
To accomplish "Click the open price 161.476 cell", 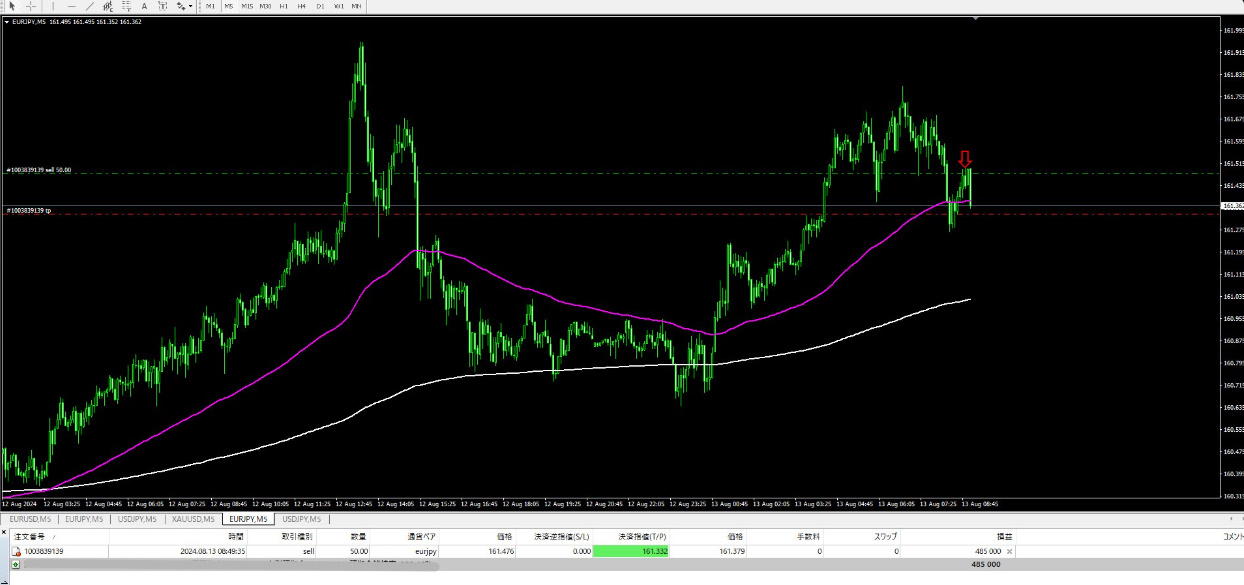I will (500, 551).
